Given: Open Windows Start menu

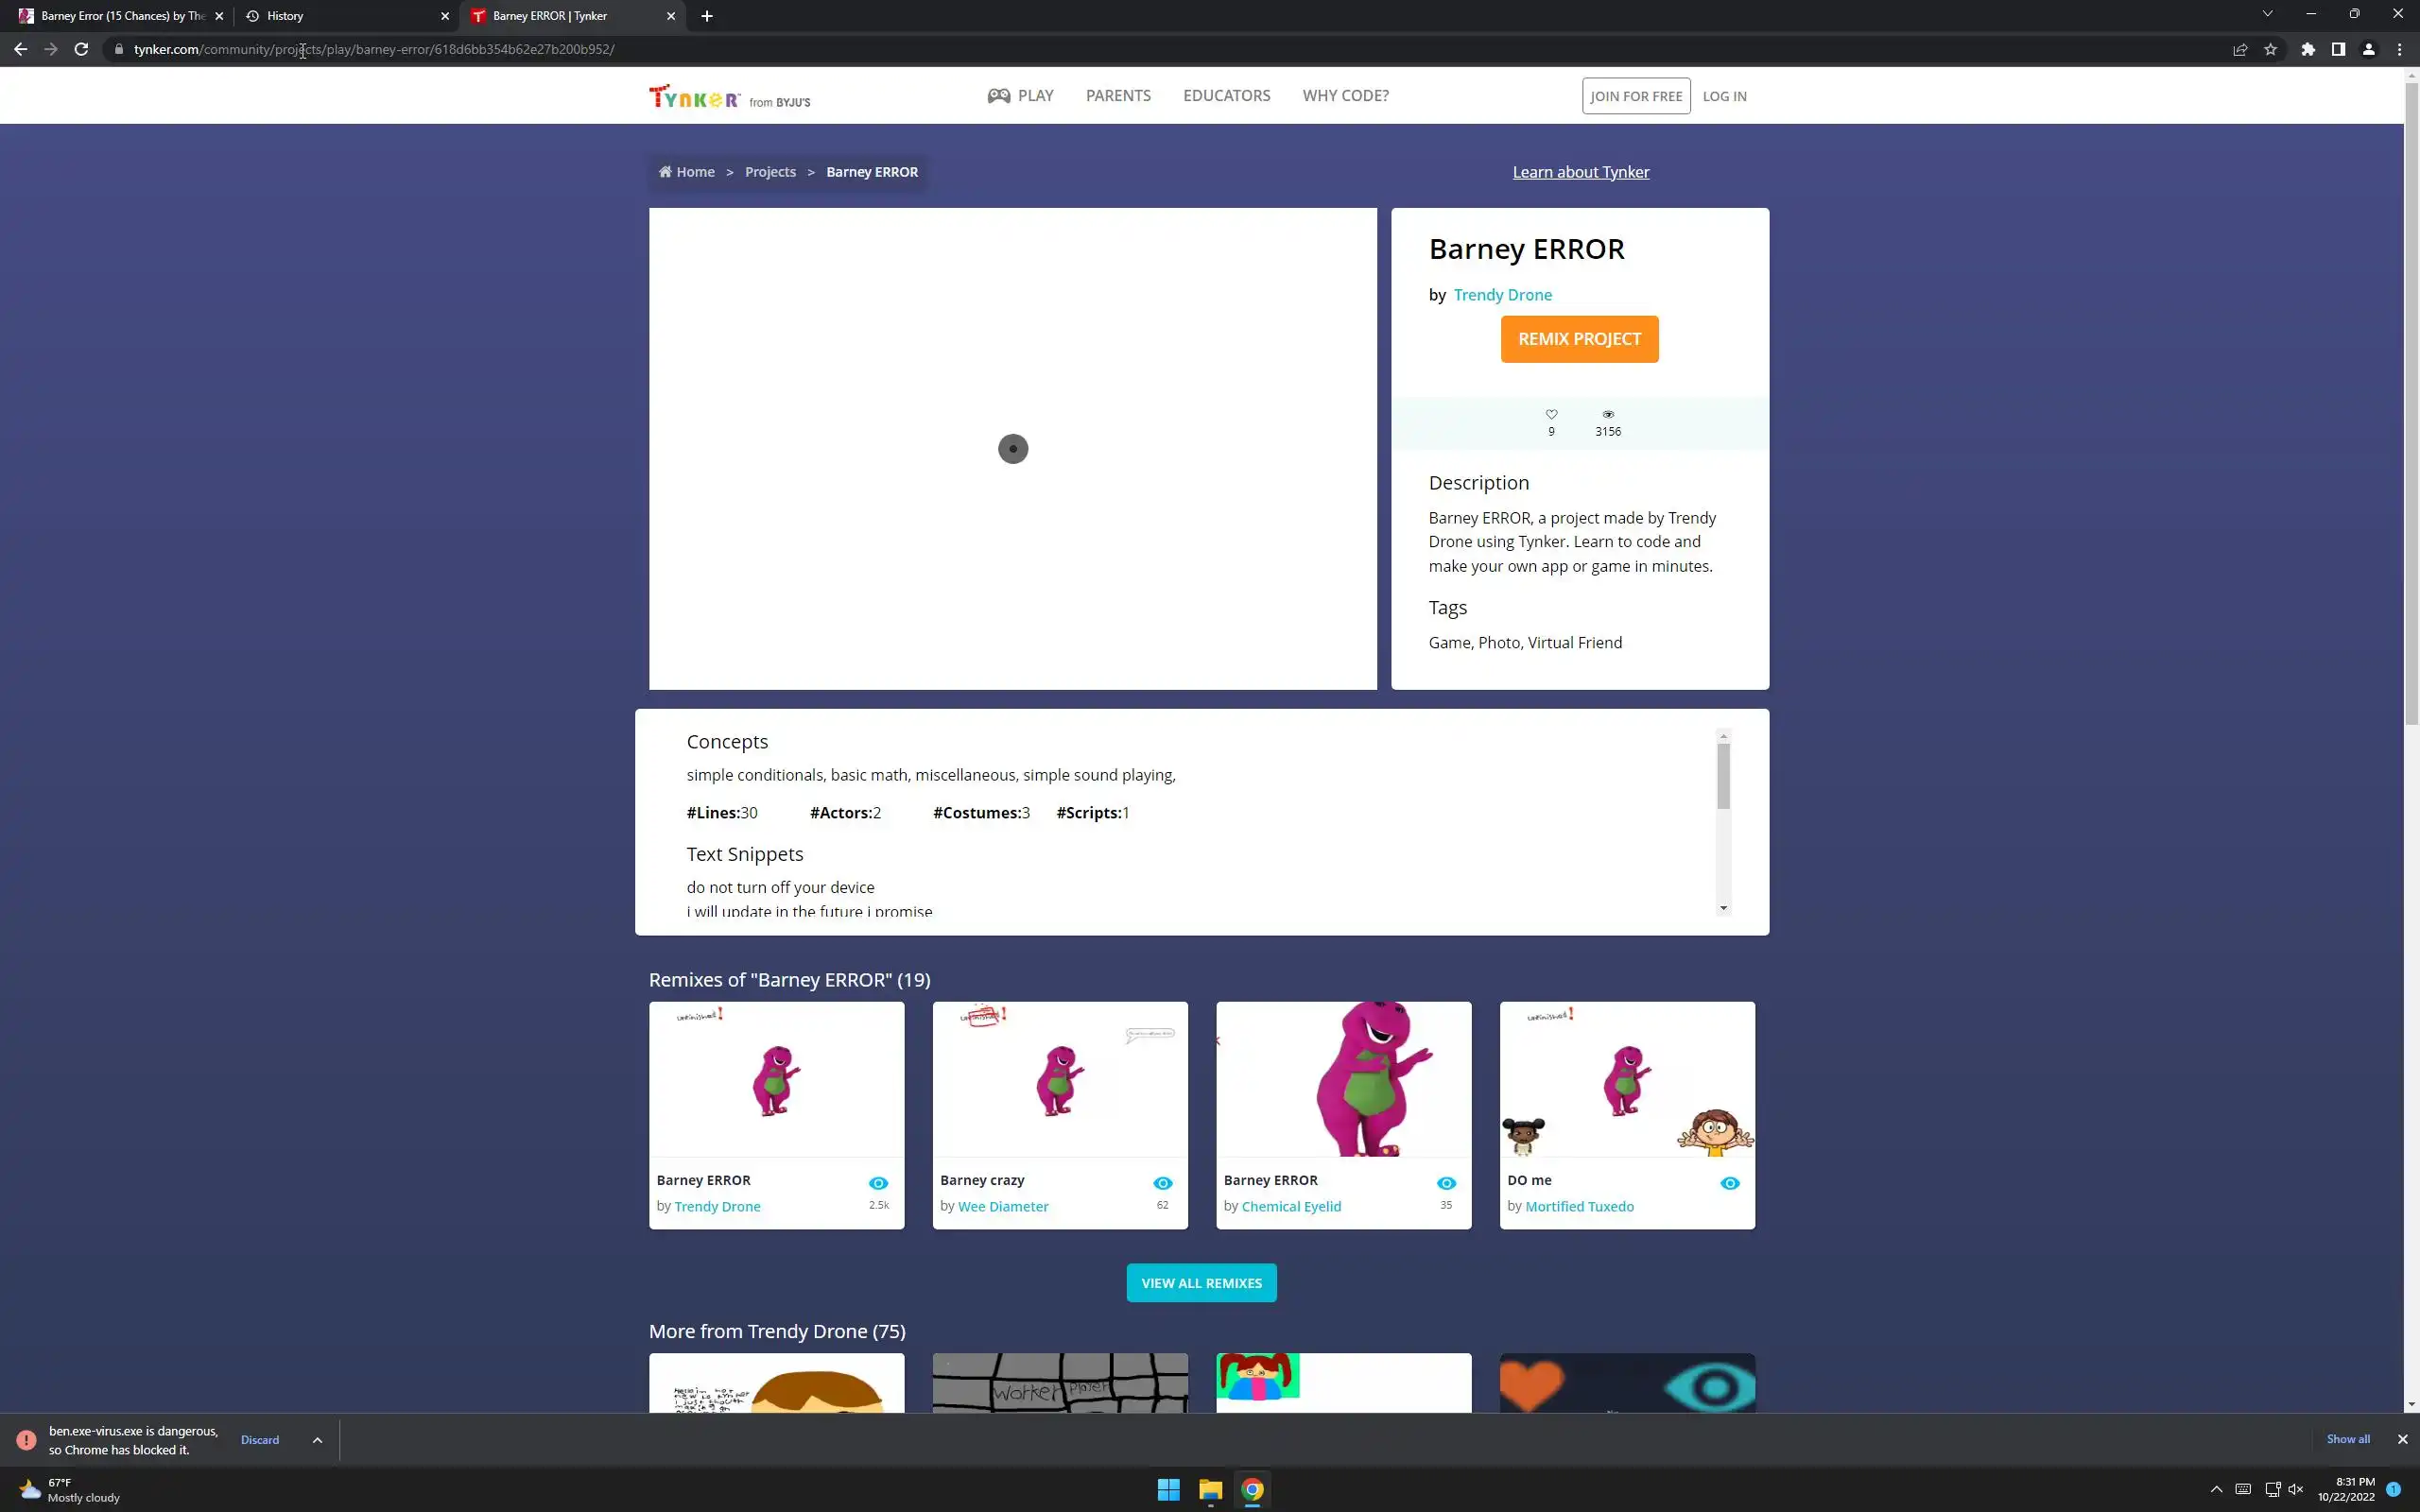Looking at the screenshot, I should (1168, 1489).
